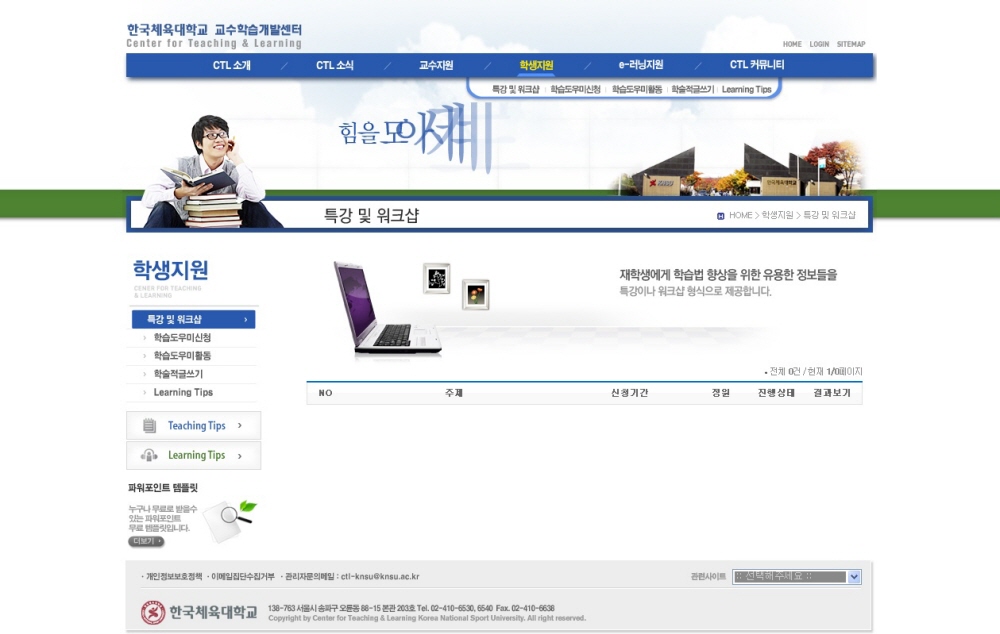Viewport: 1000px width, 634px height.
Task: Click the footer 한국체육대학교 emblem logo
Action: 153,612
